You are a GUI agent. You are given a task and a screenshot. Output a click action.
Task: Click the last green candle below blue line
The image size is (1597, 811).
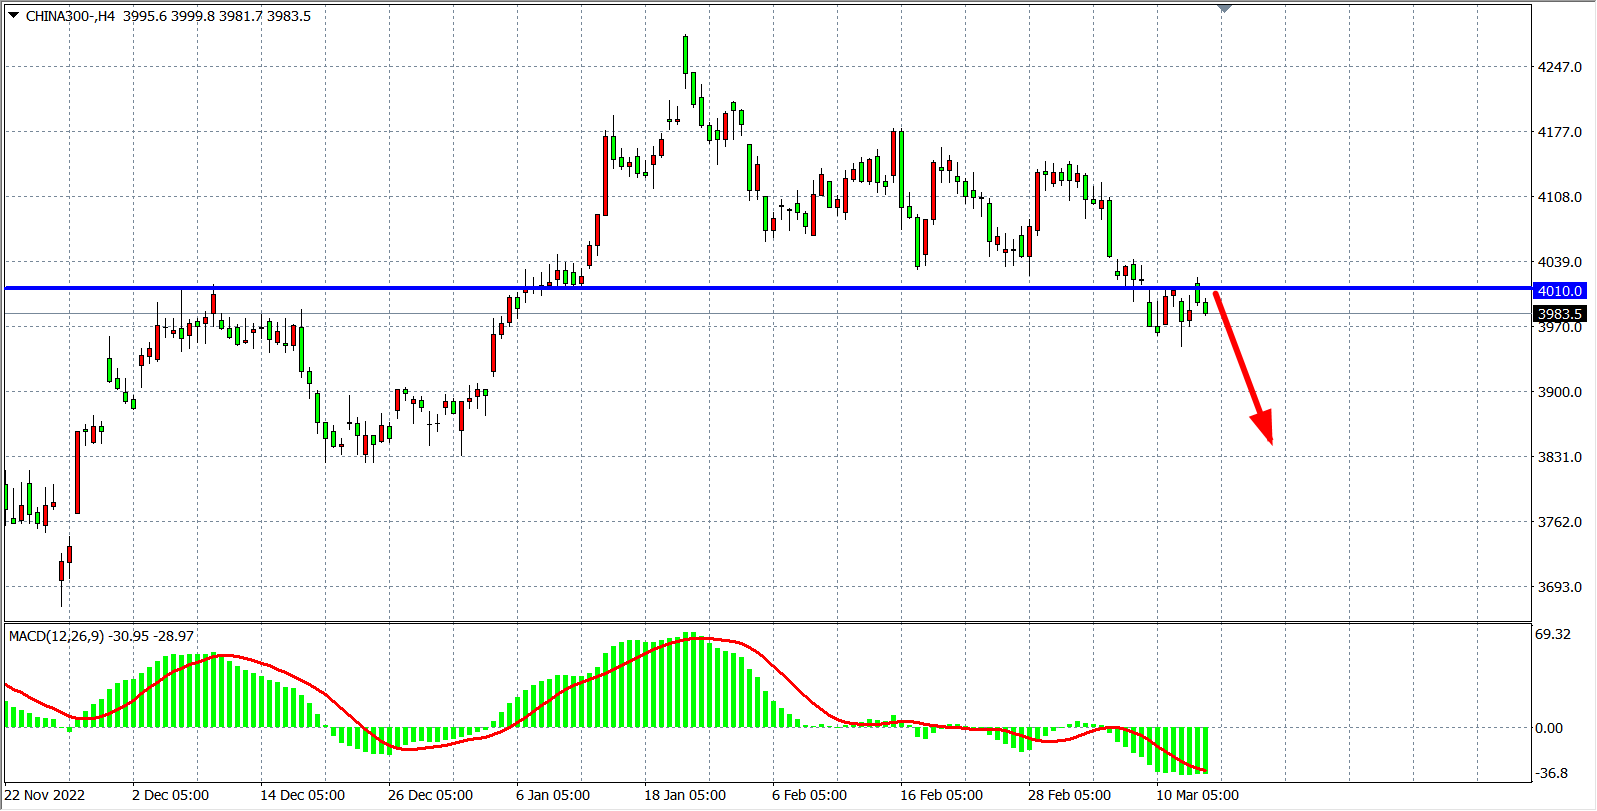click(x=1205, y=307)
